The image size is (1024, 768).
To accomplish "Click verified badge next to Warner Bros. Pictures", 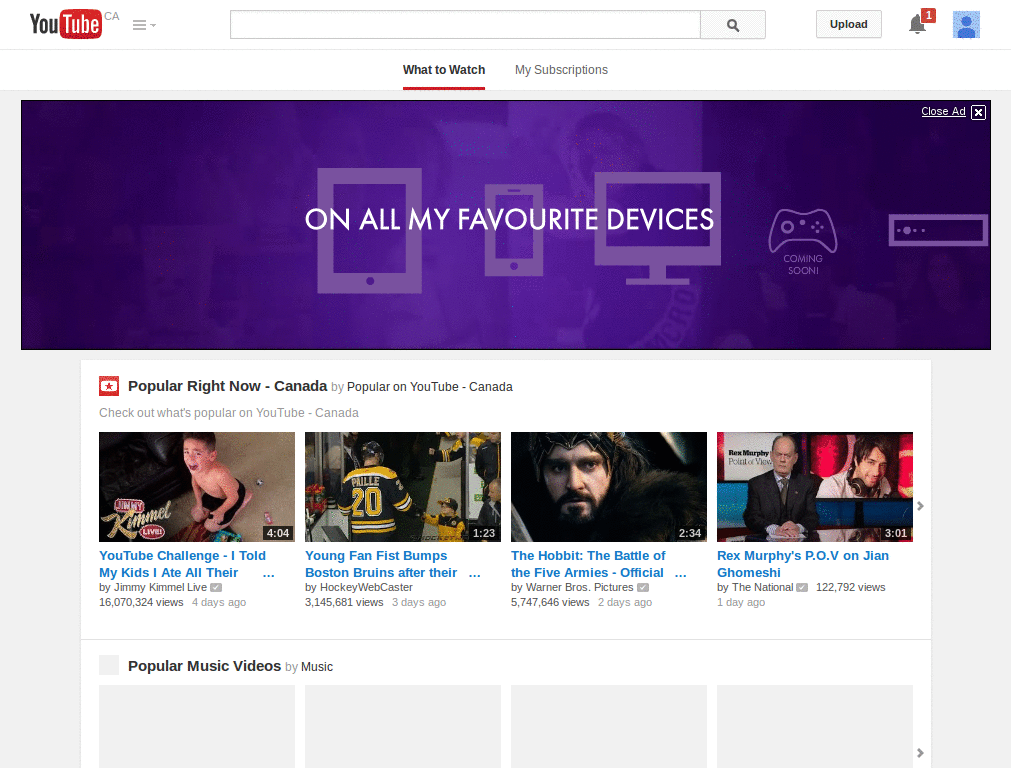I will tap(643, 588).
